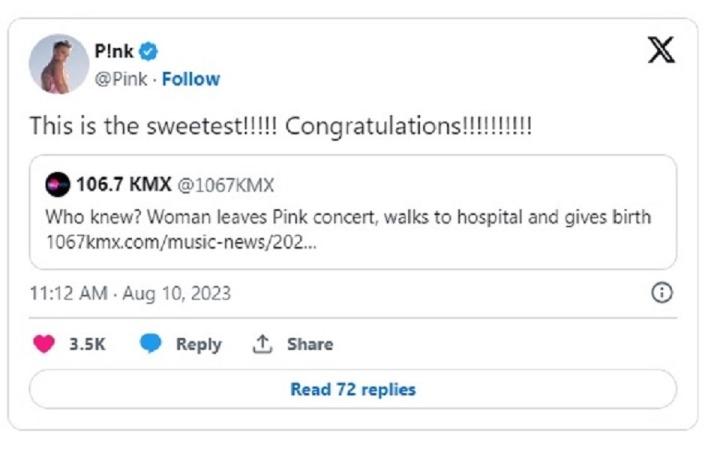Click the 106.7 KMX round avatar icon
This screenshot has height=453, width=720.
(x=58, y=185)
